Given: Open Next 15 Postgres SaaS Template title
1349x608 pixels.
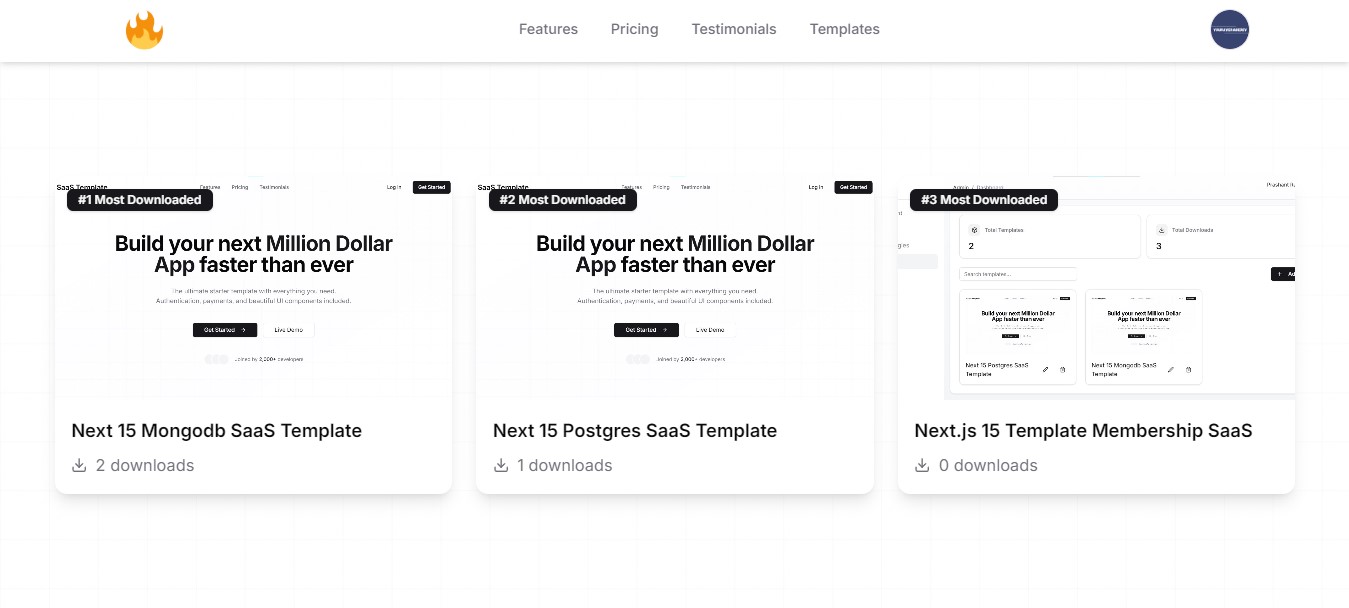Looking at the screenshot, I should click(x=634, y=431).
